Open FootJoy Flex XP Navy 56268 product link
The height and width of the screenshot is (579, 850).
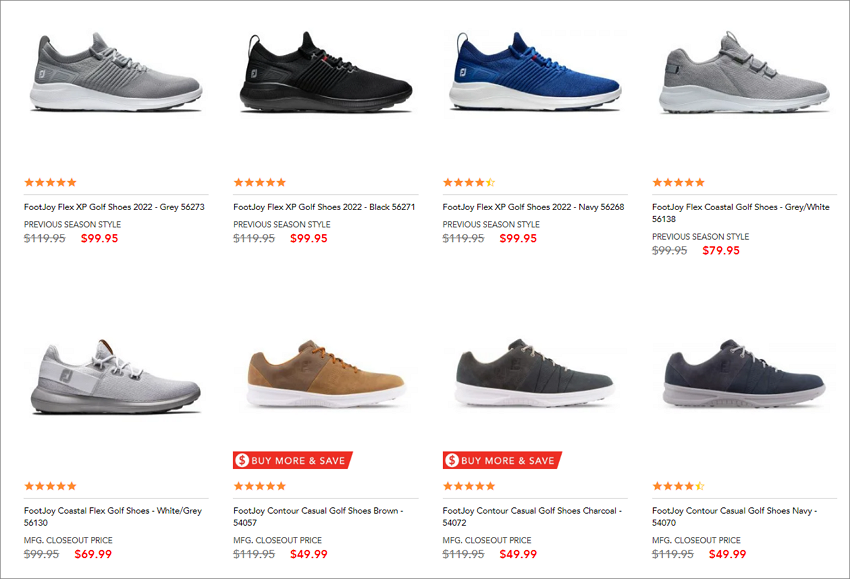(x=533, y=207)
